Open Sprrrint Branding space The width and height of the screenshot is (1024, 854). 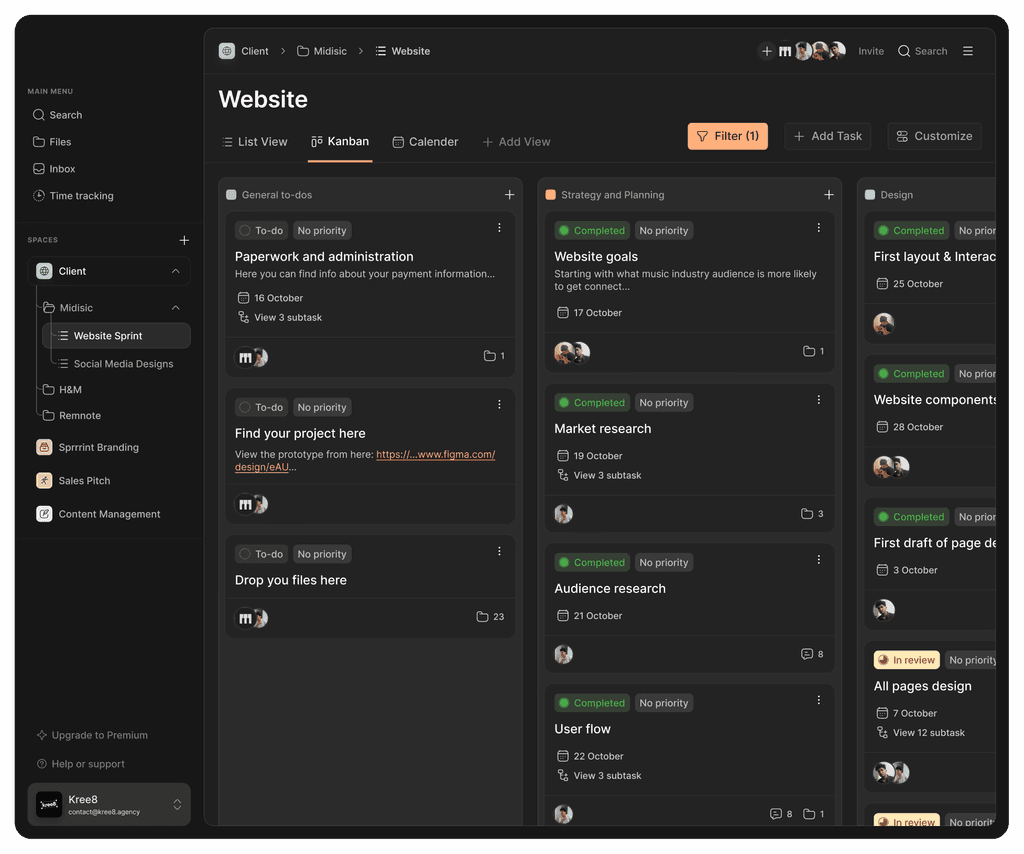click(x=88, y=447)
